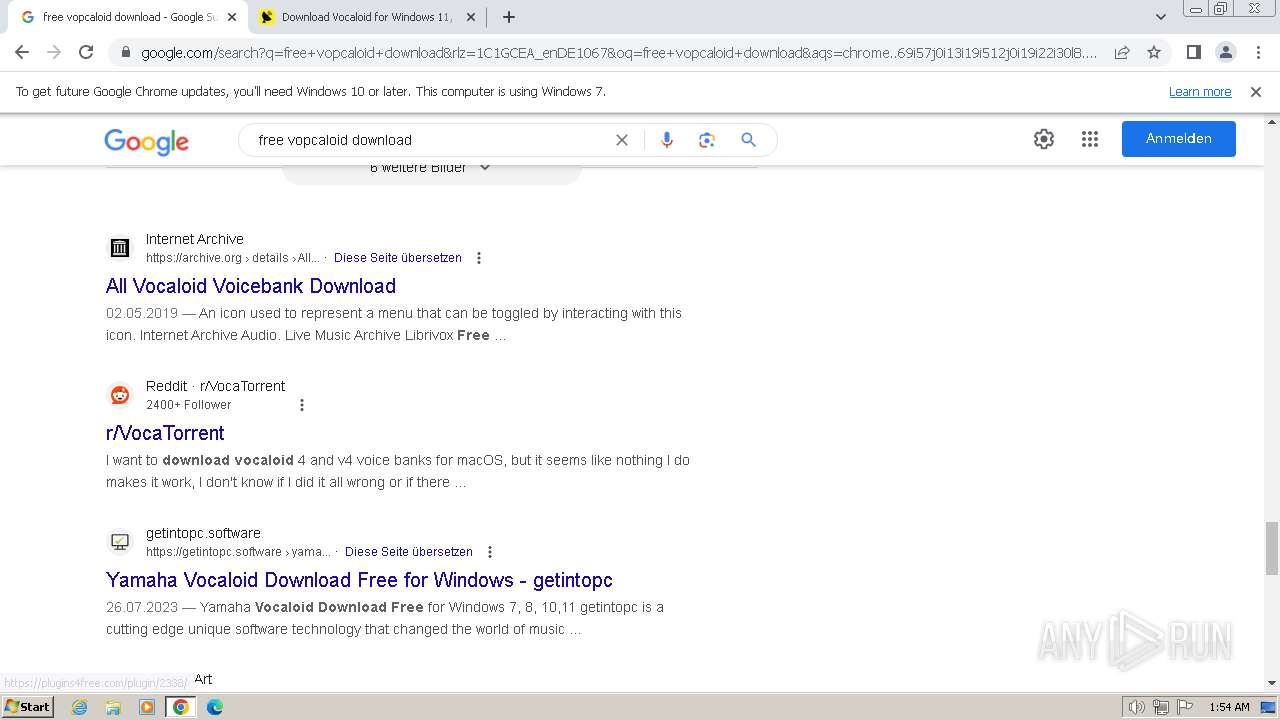This screenshot has width=1280, height=720.
Task: Switch to 'Download Vocaloid for Windows' tab
Action: [366, 17]
